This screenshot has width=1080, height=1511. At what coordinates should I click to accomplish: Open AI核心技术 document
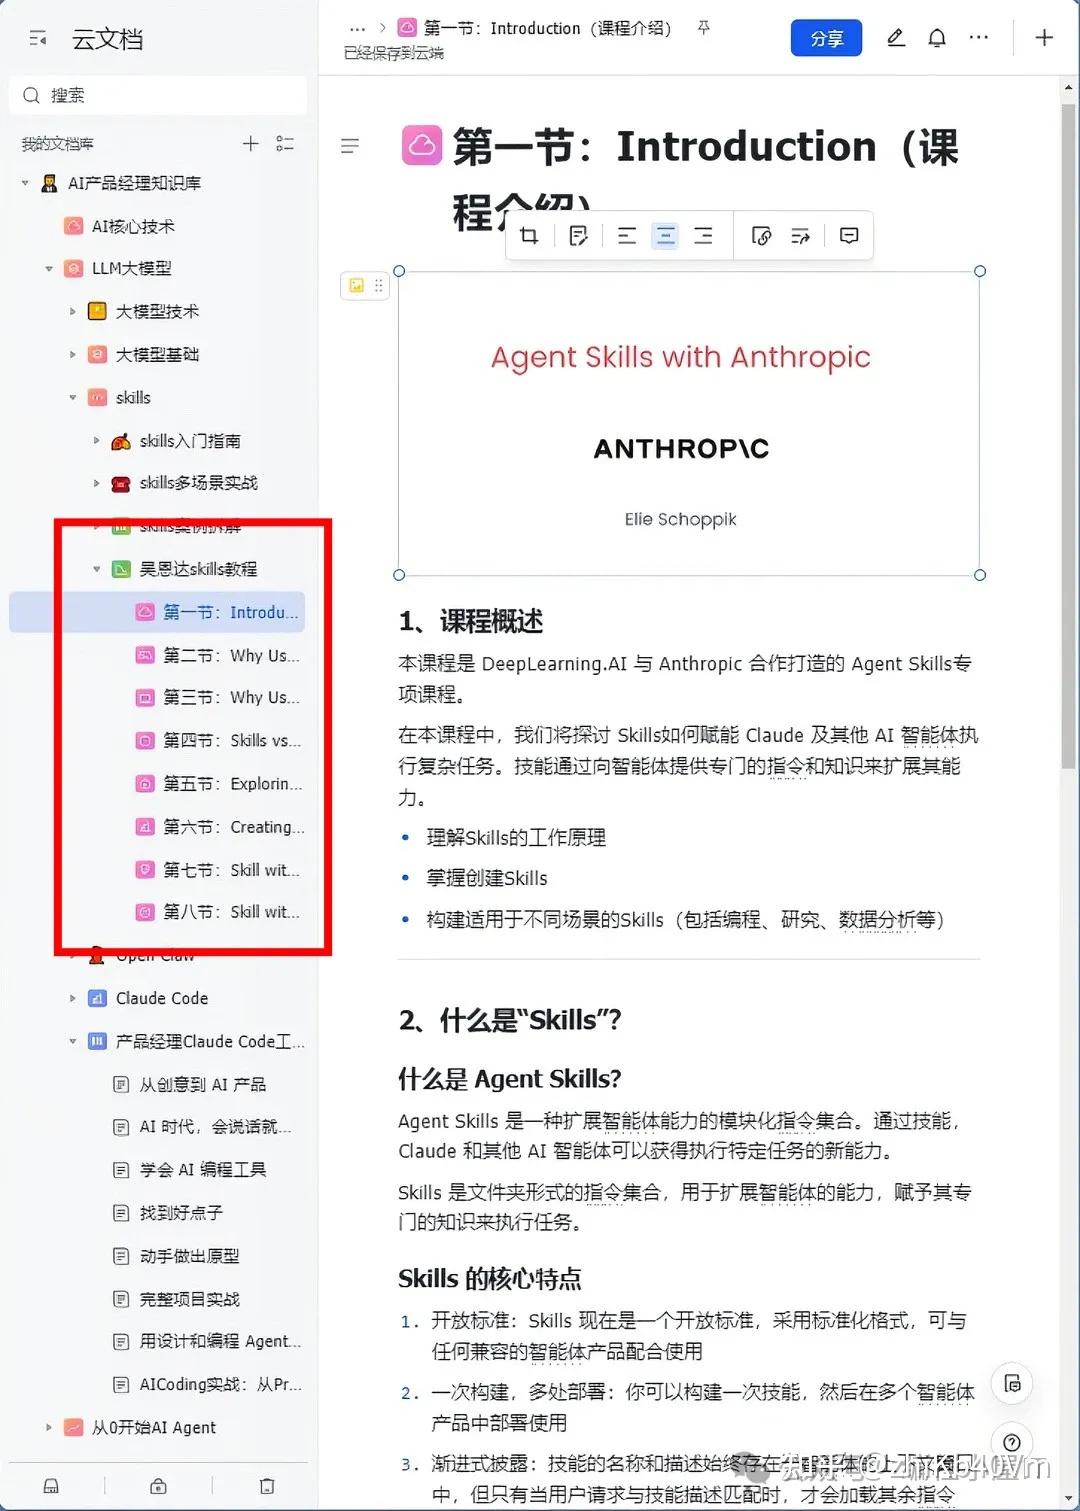(x=132, y=226)
